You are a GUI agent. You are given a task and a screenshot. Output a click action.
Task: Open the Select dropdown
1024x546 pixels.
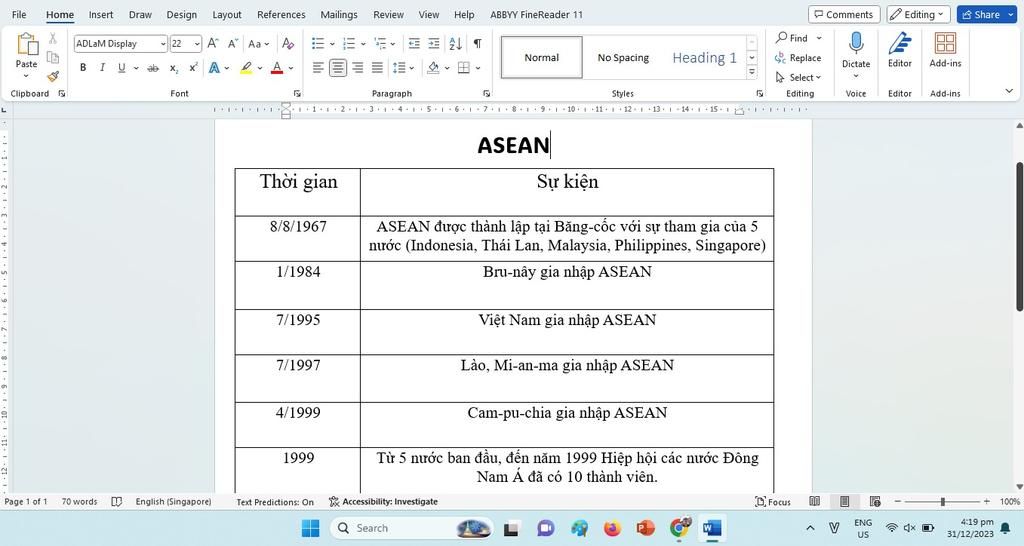coord(798,77)
